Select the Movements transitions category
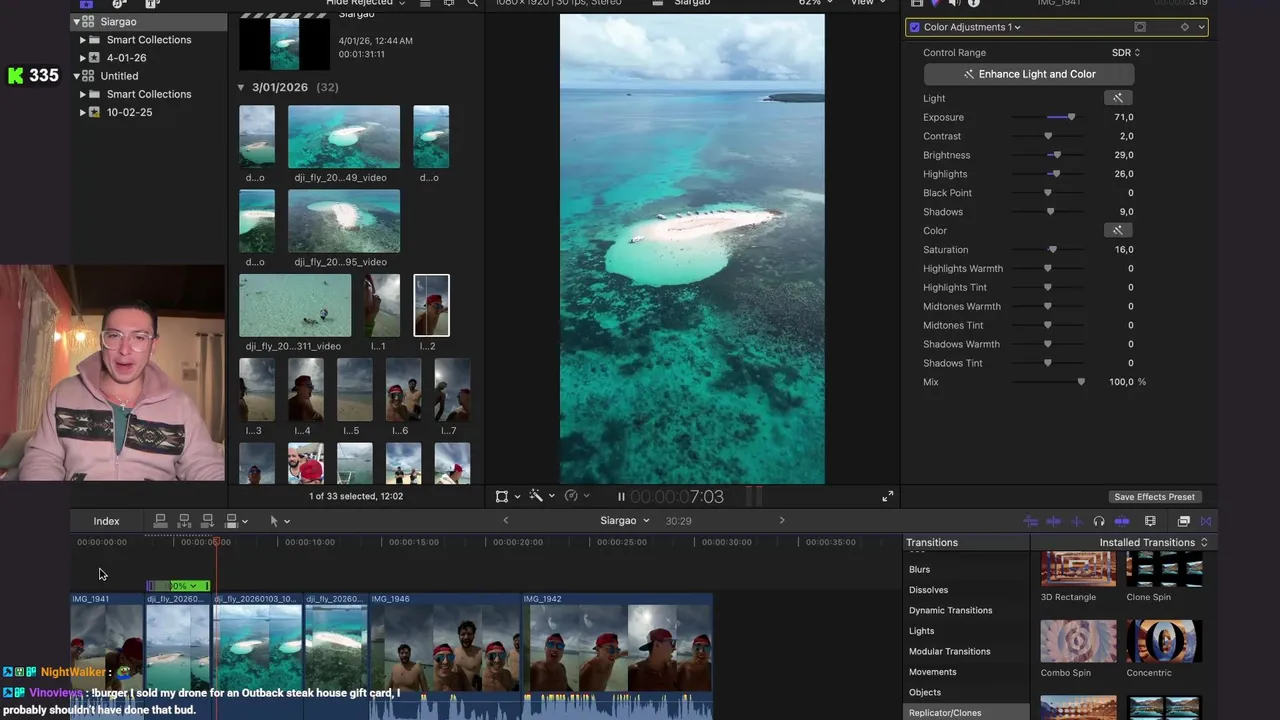The height and width of the screenshot is (720, 1280). pos(932,672)
